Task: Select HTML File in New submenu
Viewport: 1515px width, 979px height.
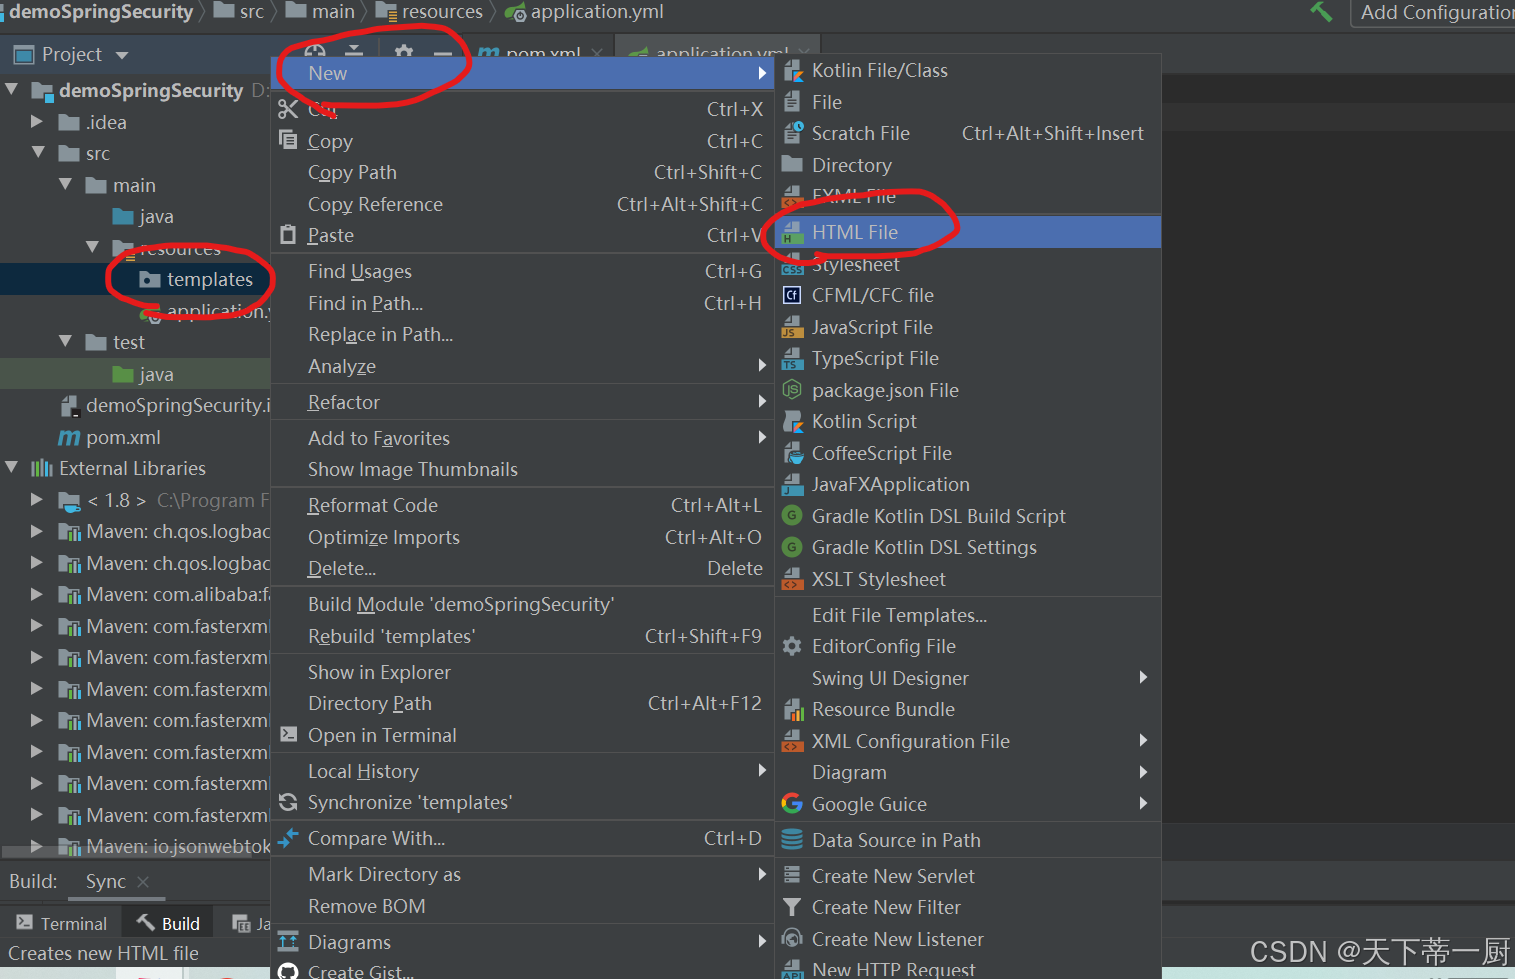Action: tap(968, 232)
